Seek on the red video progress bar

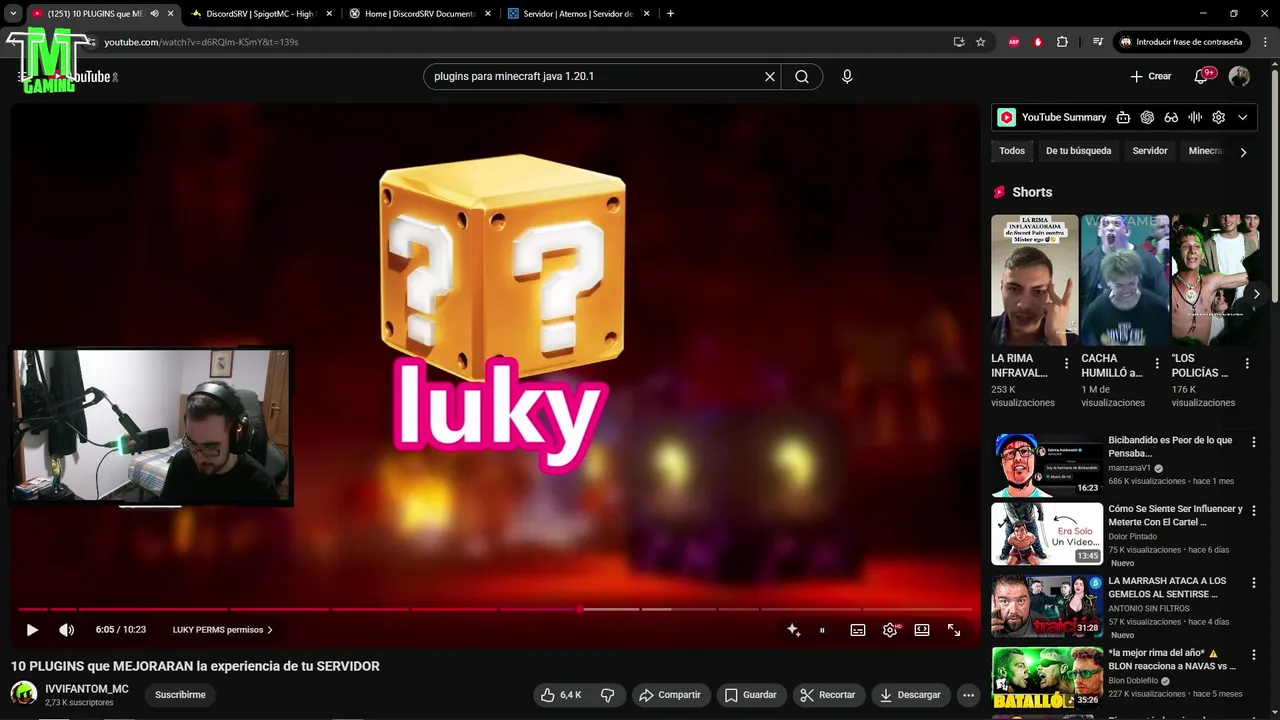495,608
